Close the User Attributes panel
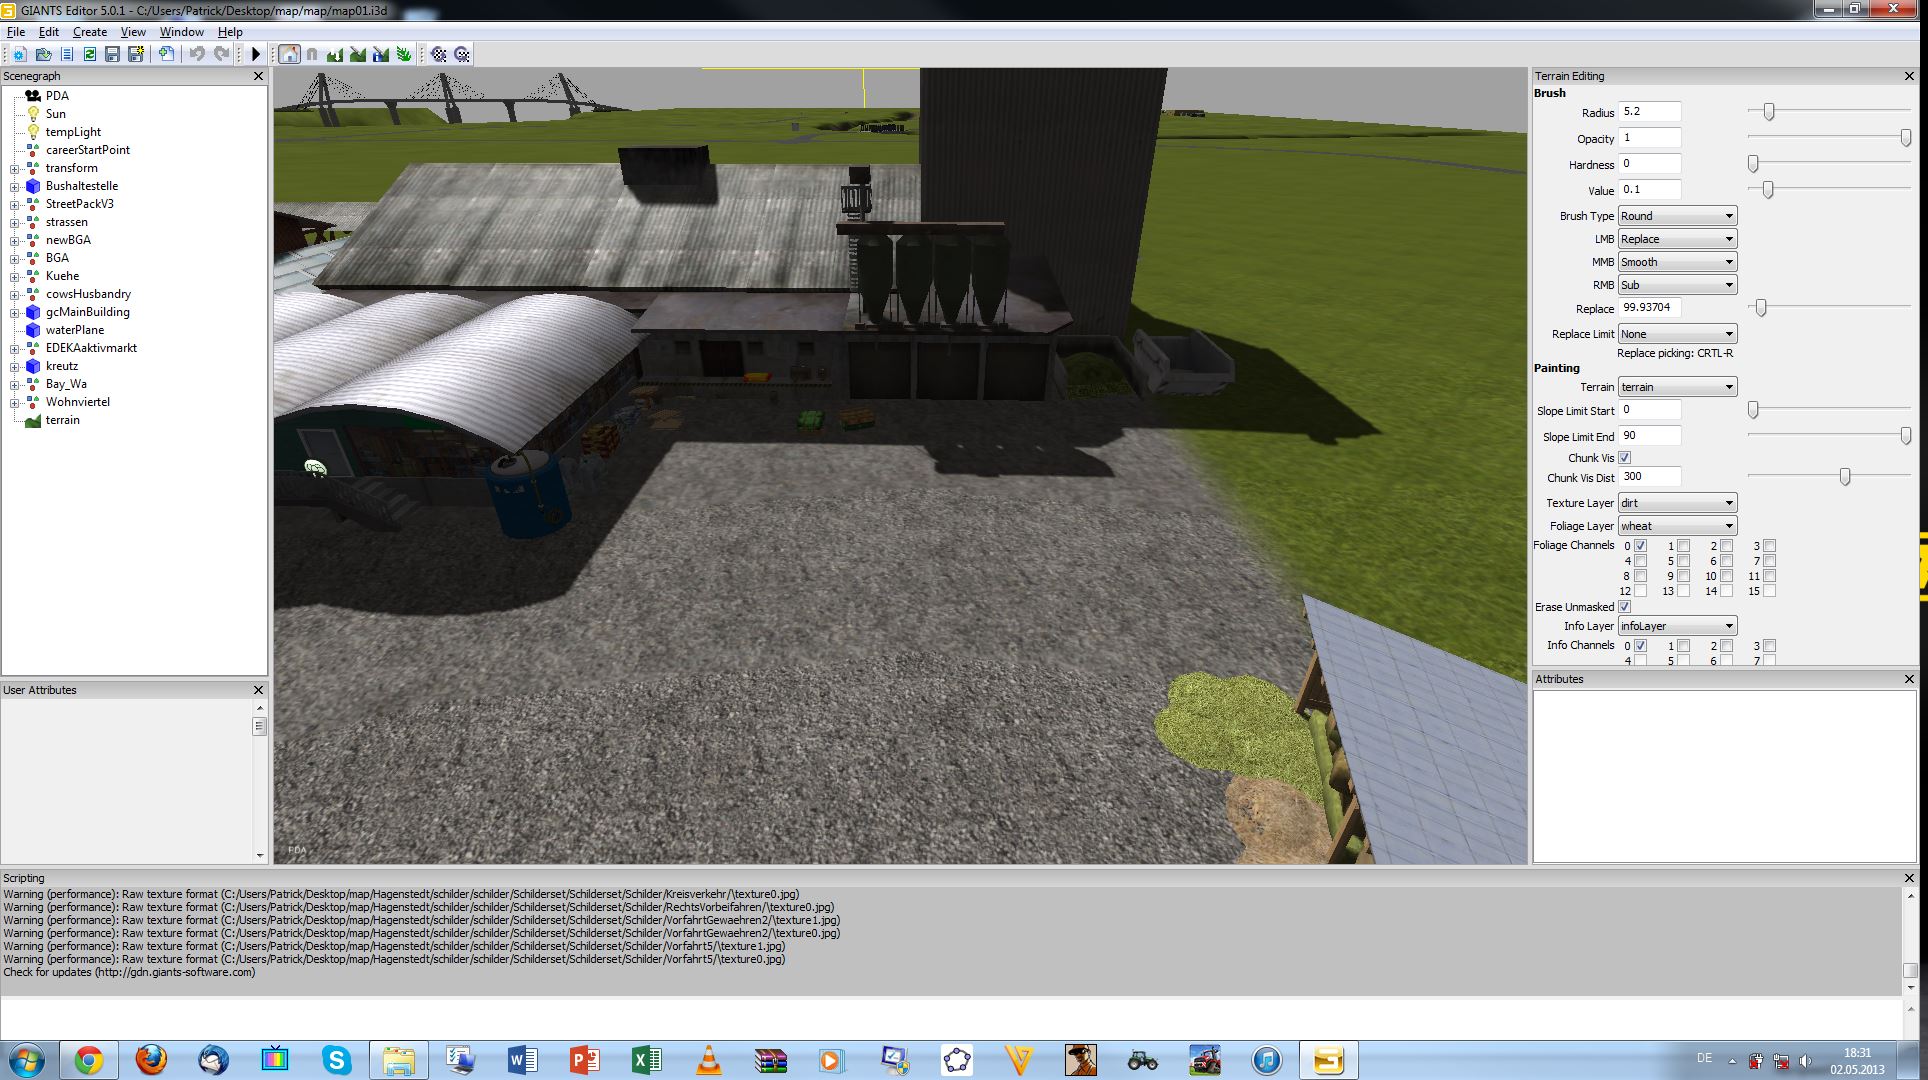1928x1080 pixels. (x=258, y=690)
